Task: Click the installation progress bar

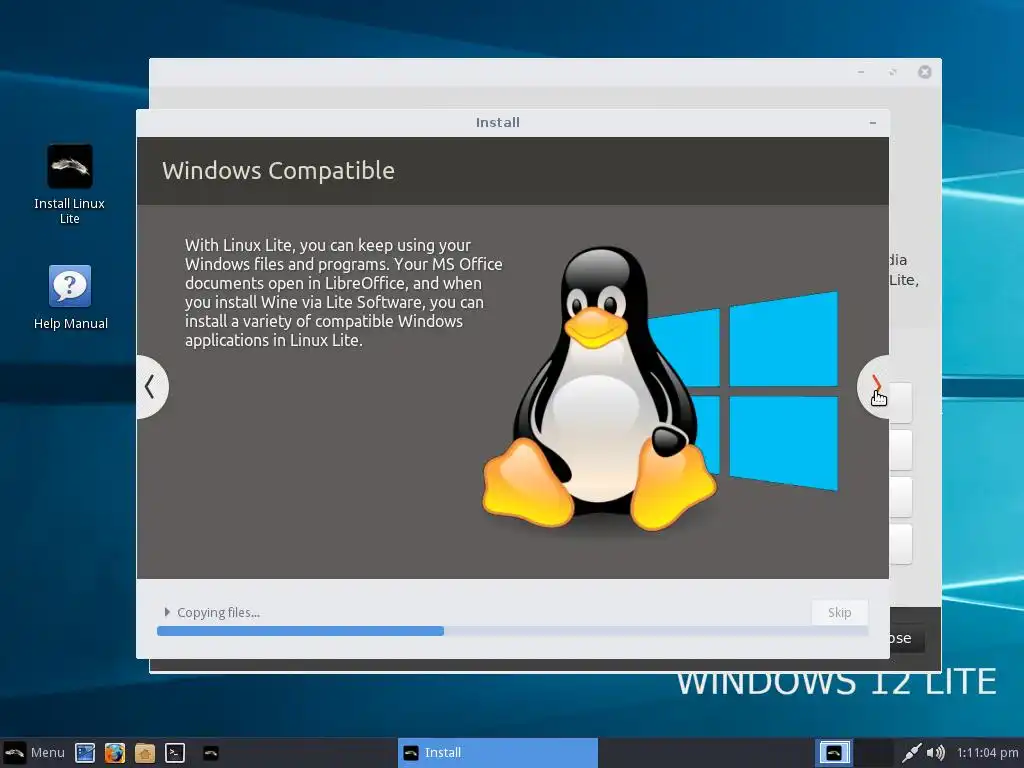Action: pos(513,631)
